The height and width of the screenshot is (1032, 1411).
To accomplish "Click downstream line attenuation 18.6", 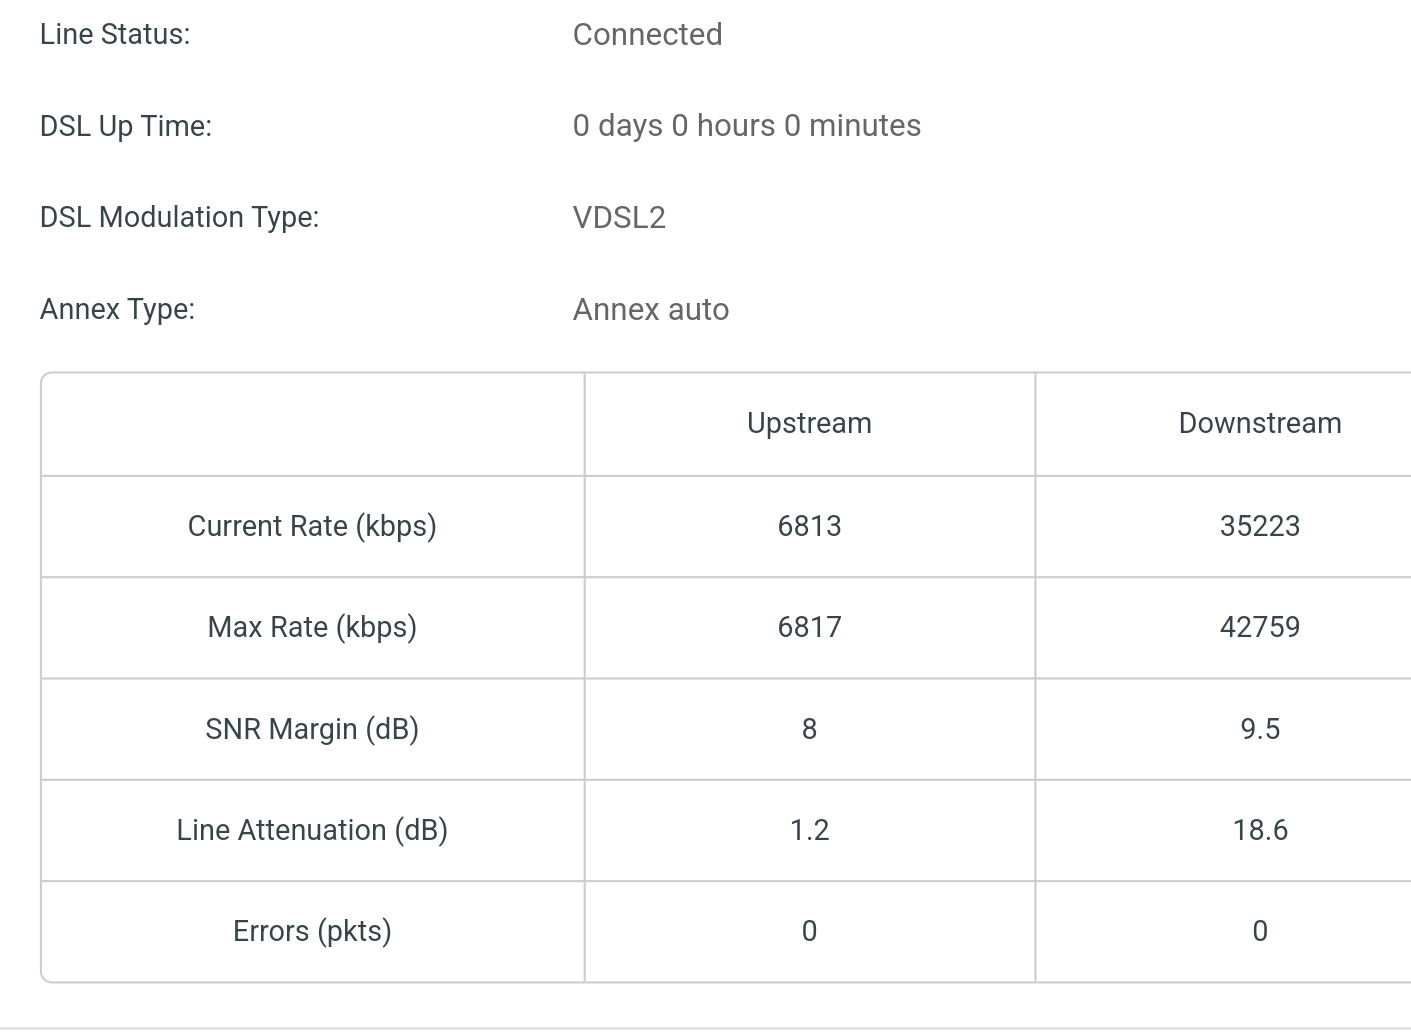I will point(1260,830).
